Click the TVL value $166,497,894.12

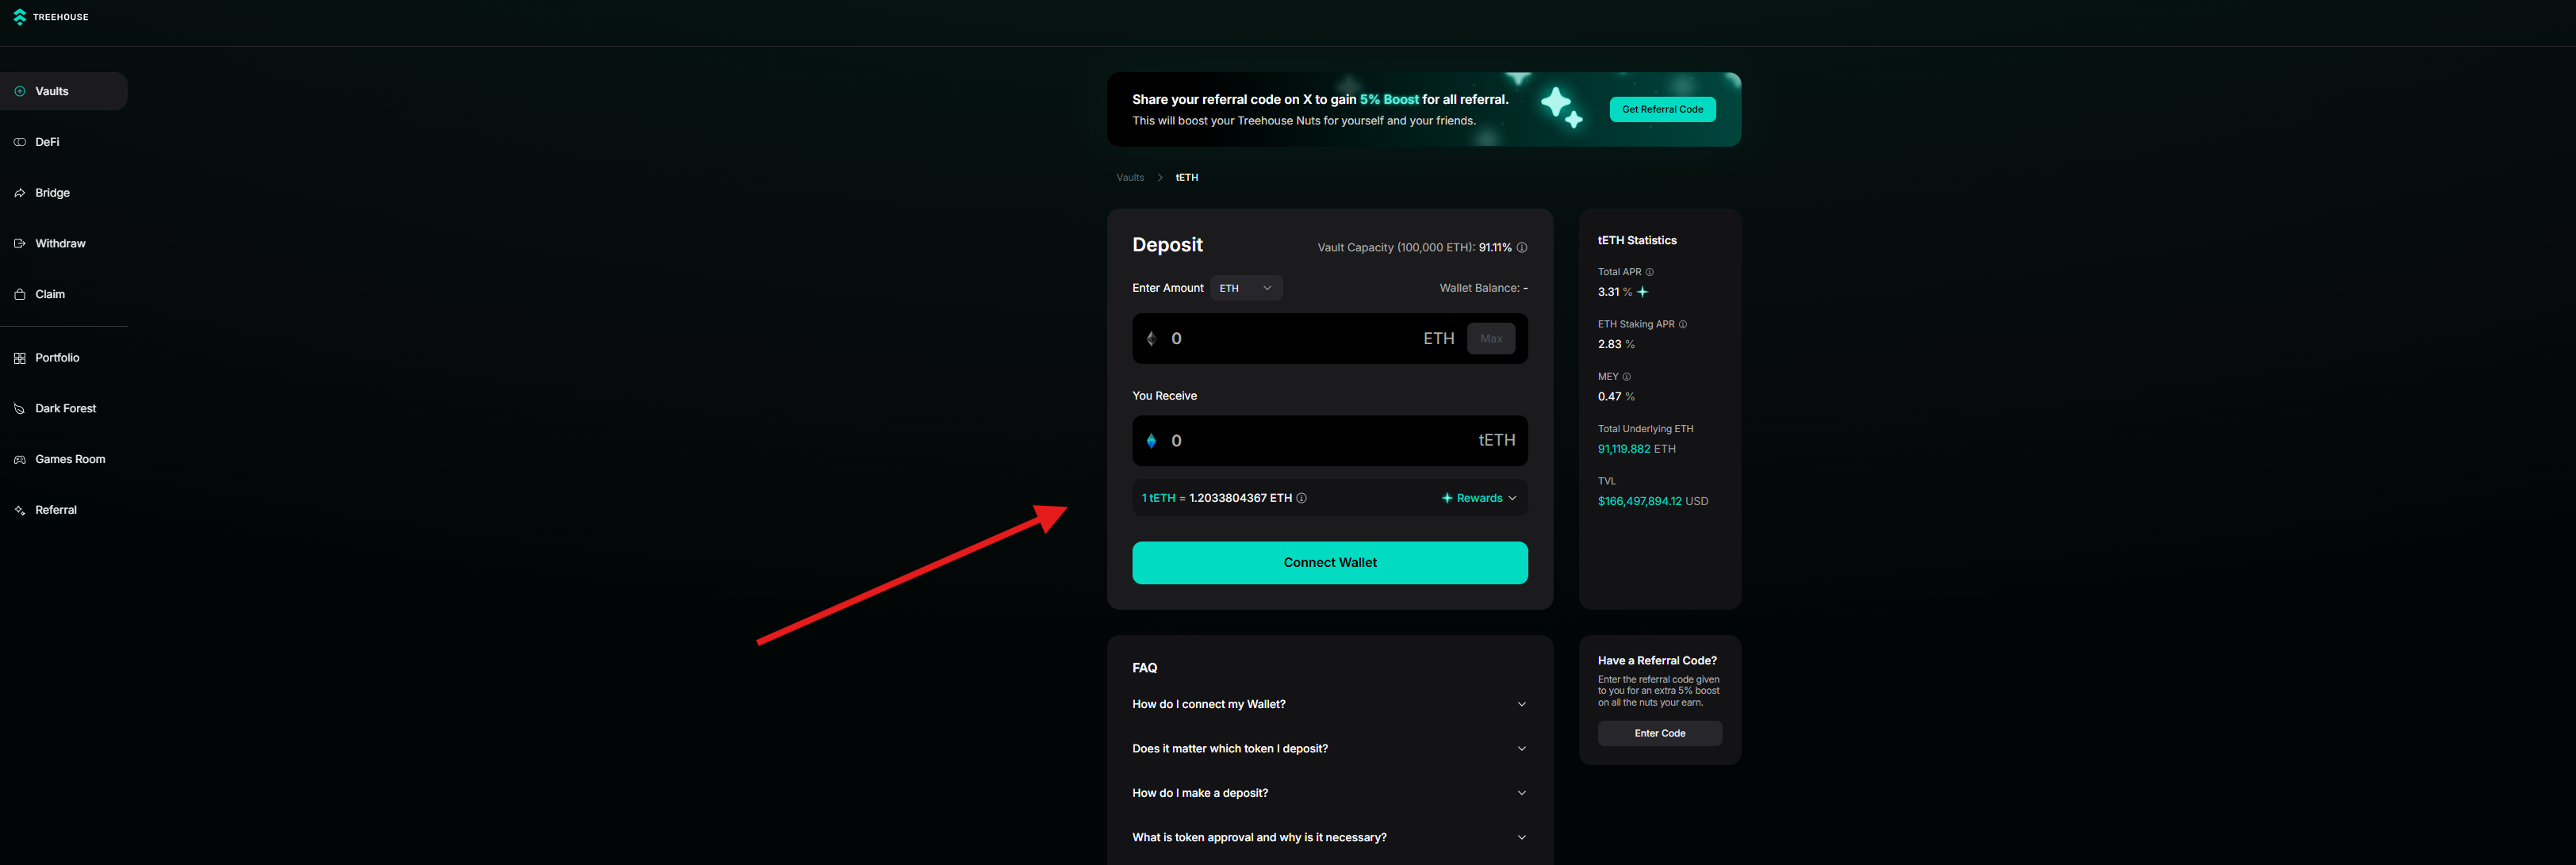click(x=1639, y=502)
